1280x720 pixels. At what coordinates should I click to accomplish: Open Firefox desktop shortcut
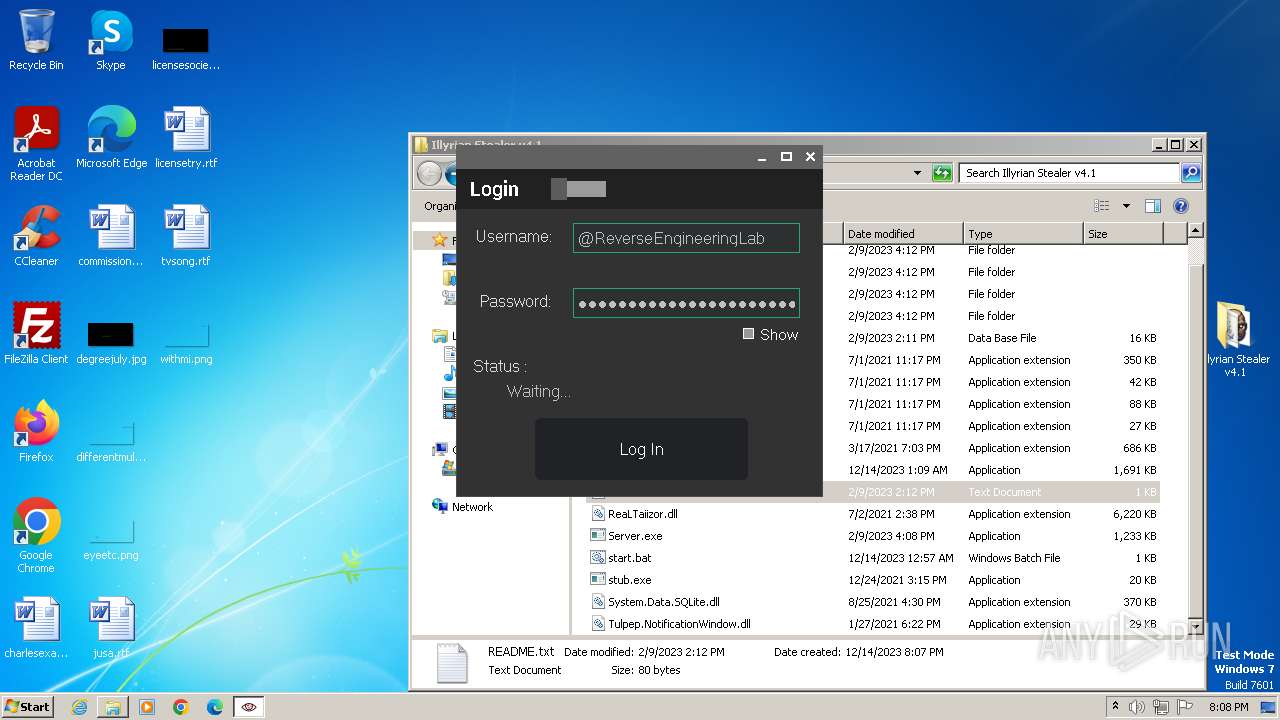pyautogui.click(x=36, y=432)
